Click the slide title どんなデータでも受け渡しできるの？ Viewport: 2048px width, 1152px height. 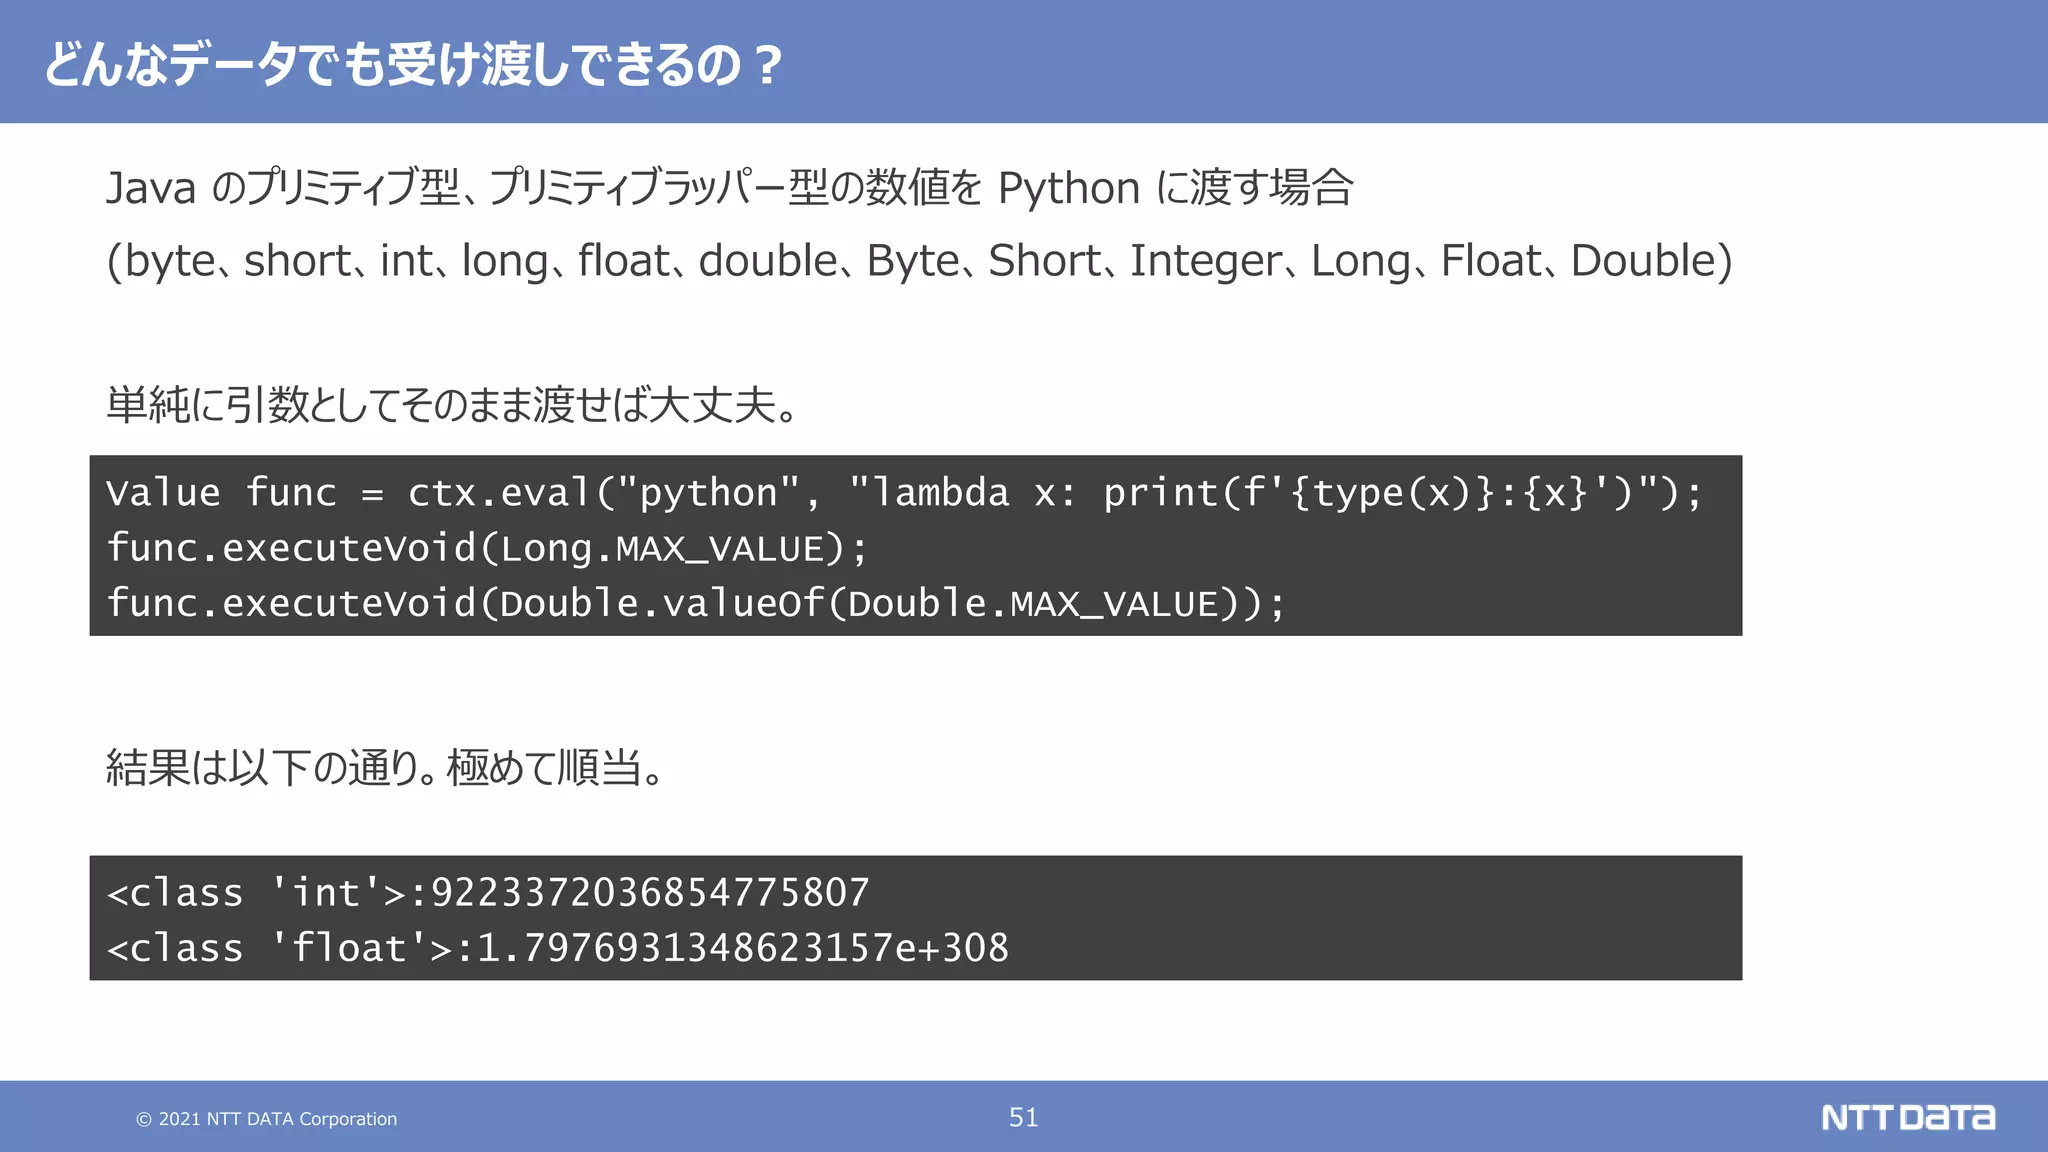tap(413, 65)
